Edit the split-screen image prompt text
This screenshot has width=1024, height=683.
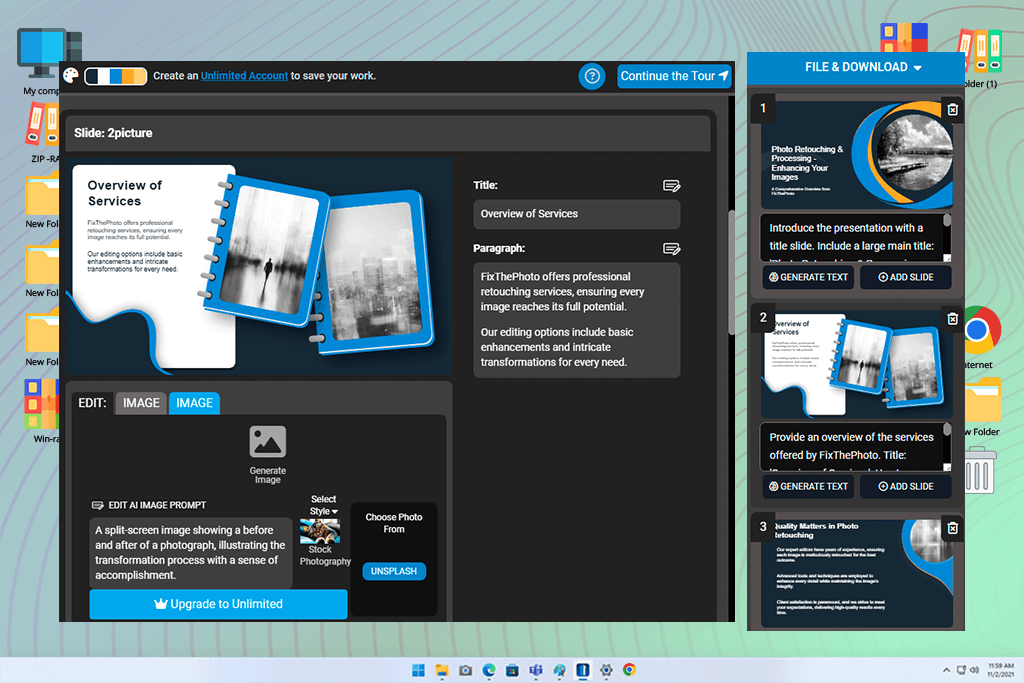click(x=191, y=552)
